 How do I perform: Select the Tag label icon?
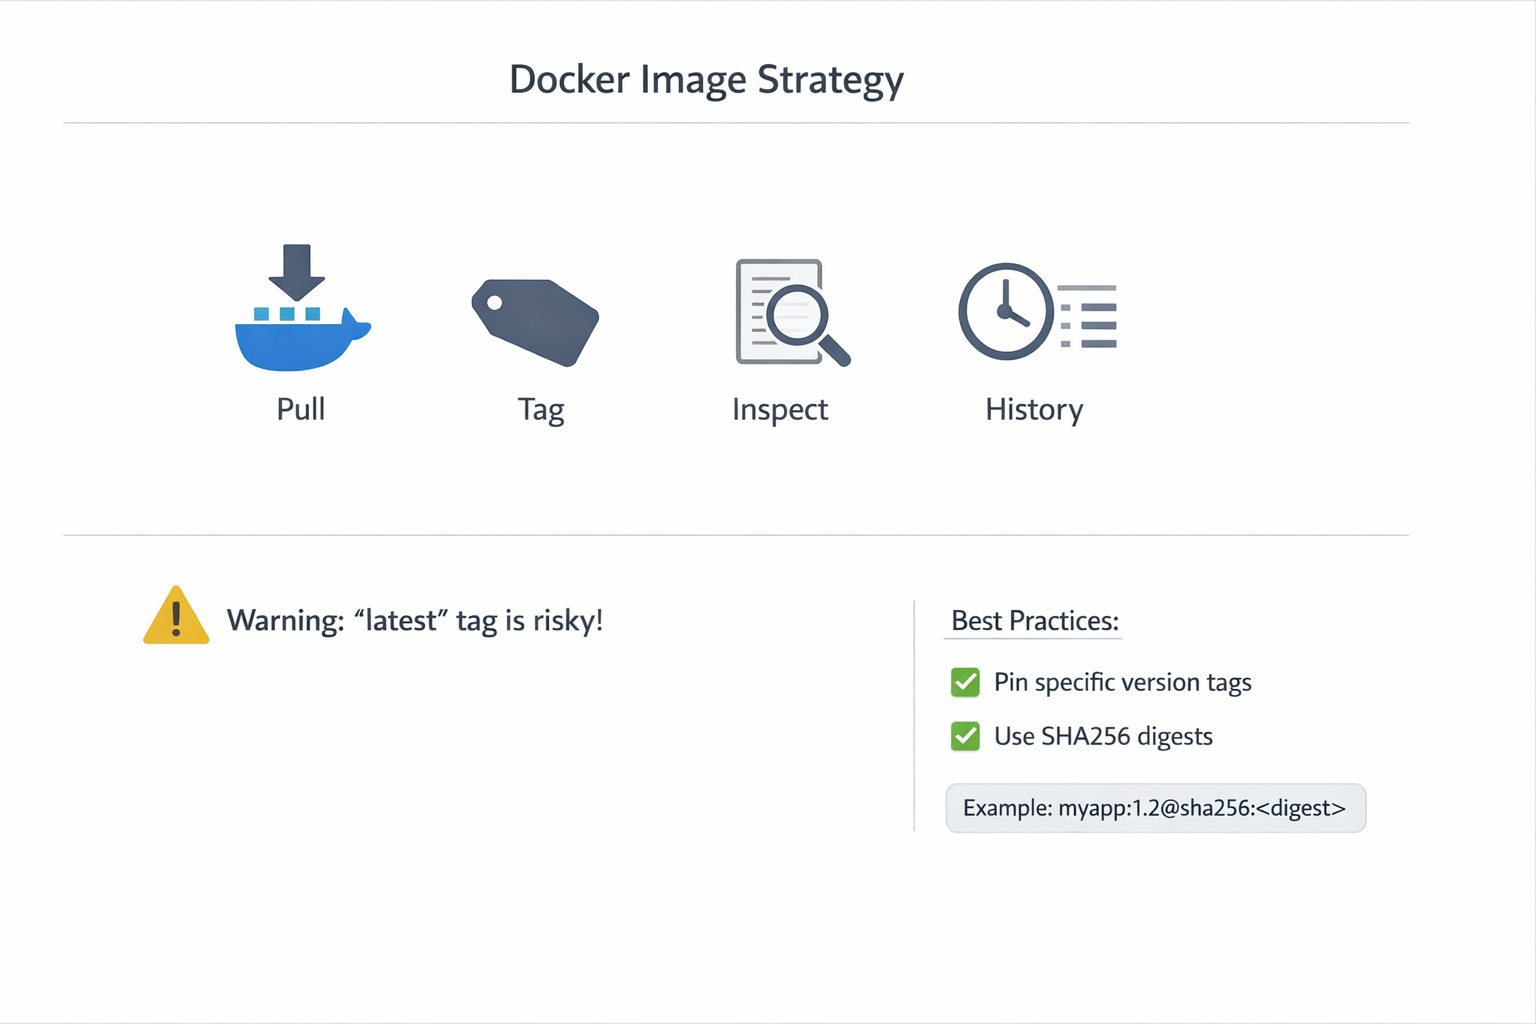[x=535, y=322]
